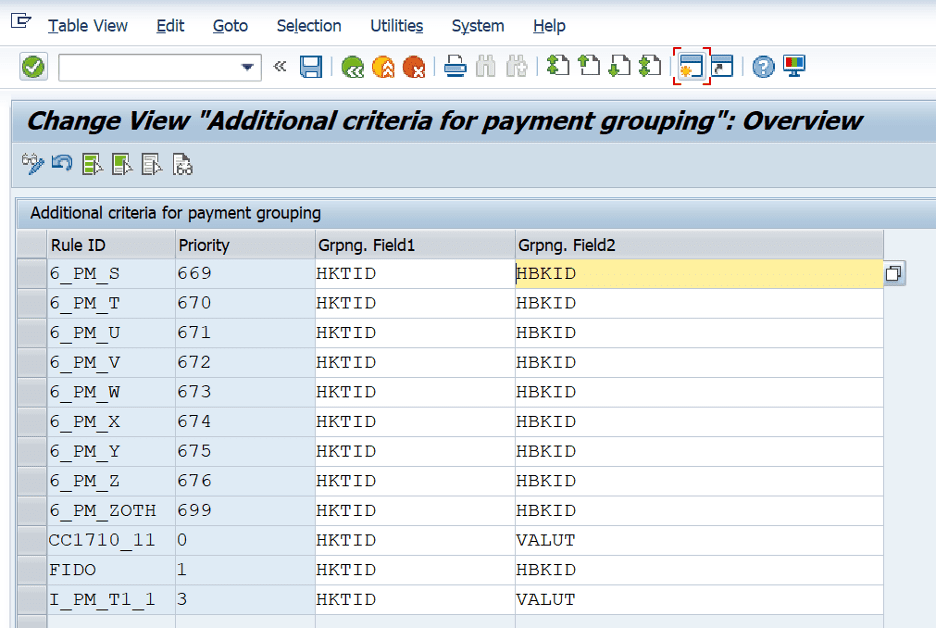The image size is (936, 628).
Task: Click the Select All icon
Action: (92, 164)
